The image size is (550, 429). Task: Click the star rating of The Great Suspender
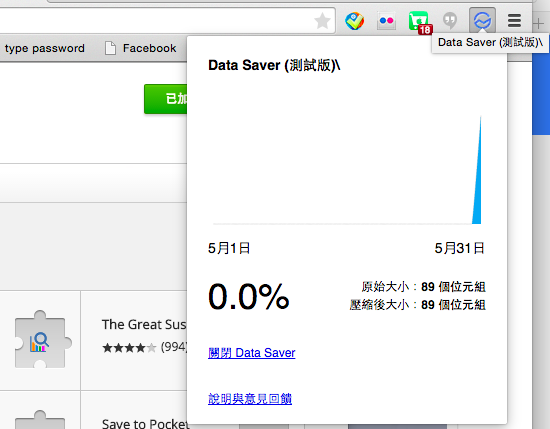[129, 348]
